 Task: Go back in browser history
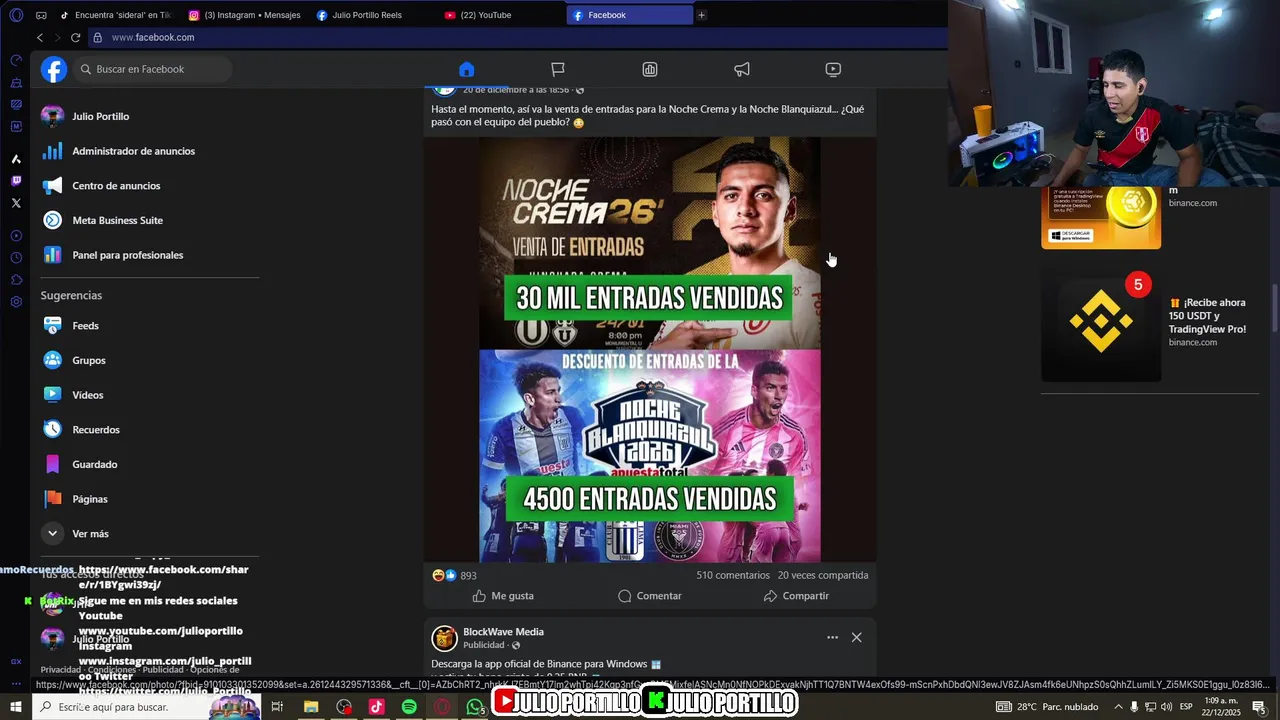click(40, 37)
